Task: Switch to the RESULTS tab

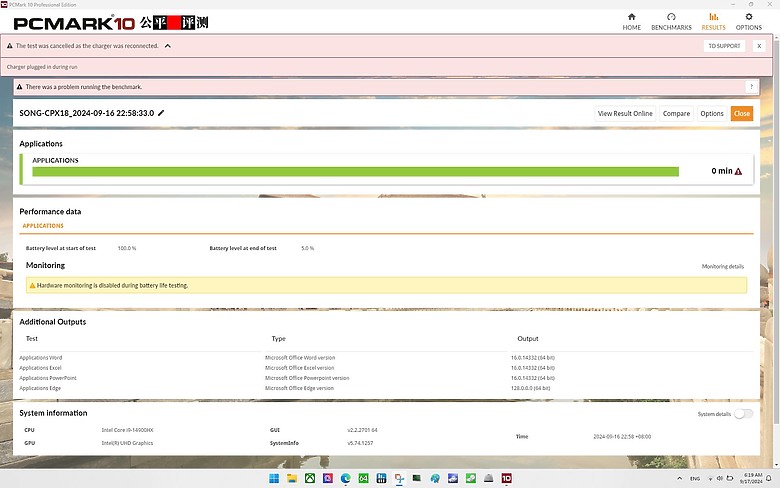Action: pyautogui.click(x=713, y=22)
